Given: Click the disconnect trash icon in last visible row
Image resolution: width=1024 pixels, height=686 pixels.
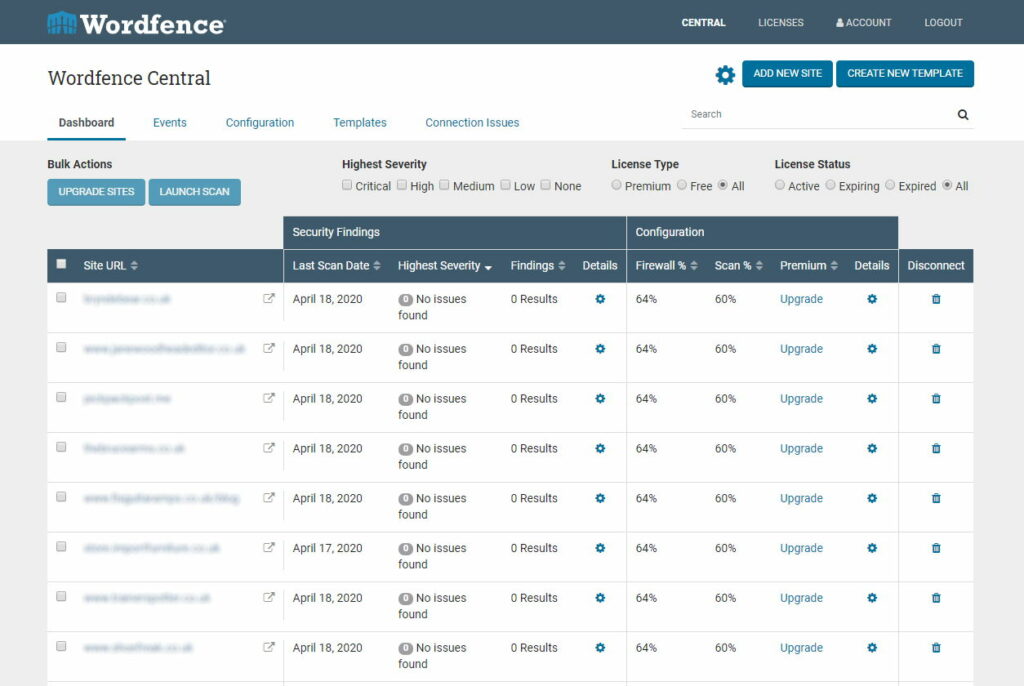Looking at the screenshot, I should (936, 647).
